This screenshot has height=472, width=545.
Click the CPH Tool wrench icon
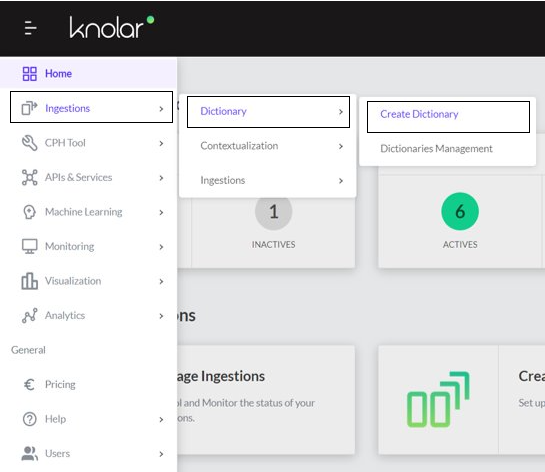coord(30,143)
